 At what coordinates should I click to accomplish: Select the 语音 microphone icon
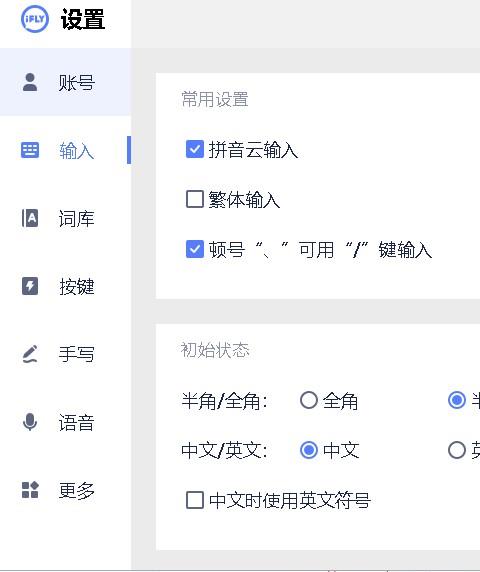[30, 422]
